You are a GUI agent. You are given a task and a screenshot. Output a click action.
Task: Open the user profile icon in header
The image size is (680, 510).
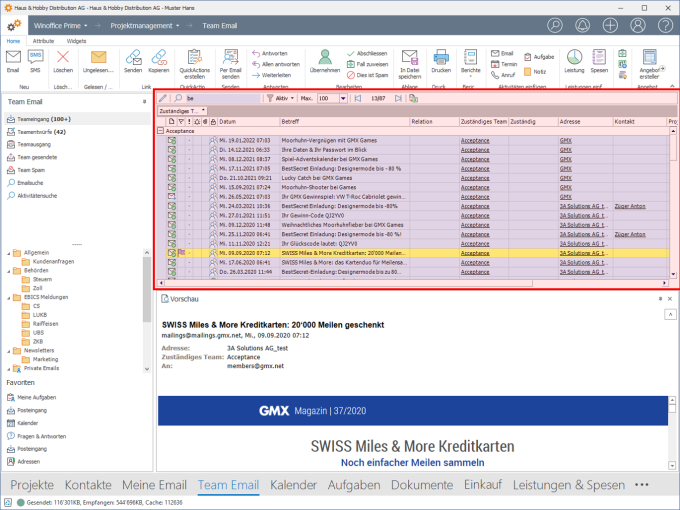tap(638, 26)
